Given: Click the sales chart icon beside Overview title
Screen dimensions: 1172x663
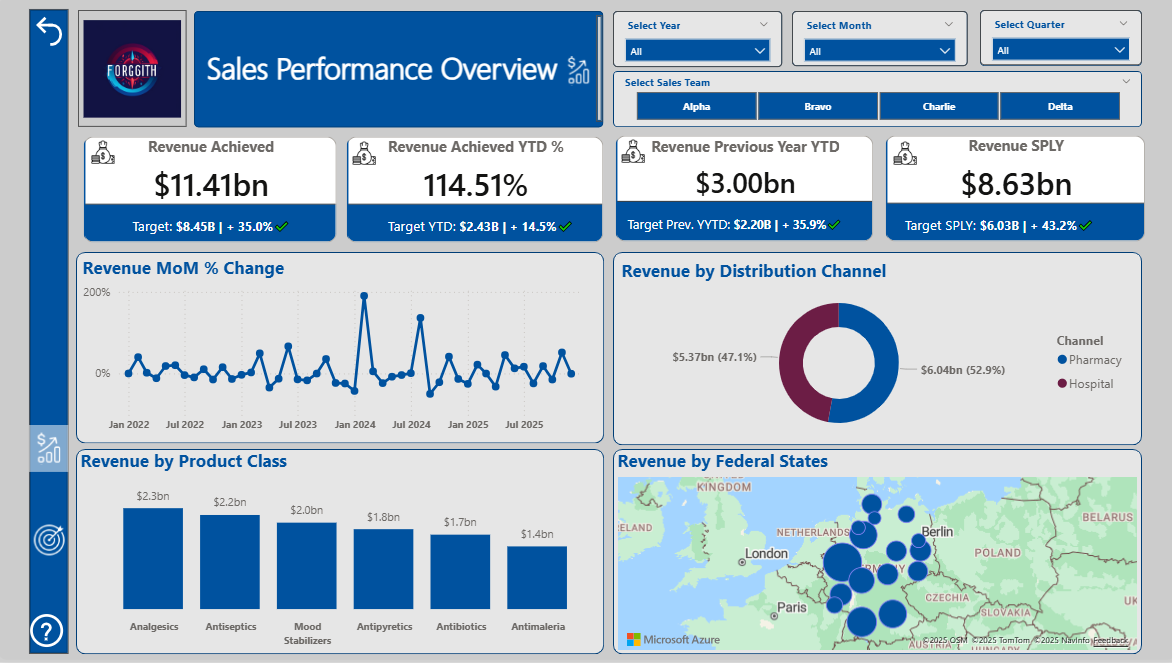Looking at the screenshot, I should pos(578,70).
